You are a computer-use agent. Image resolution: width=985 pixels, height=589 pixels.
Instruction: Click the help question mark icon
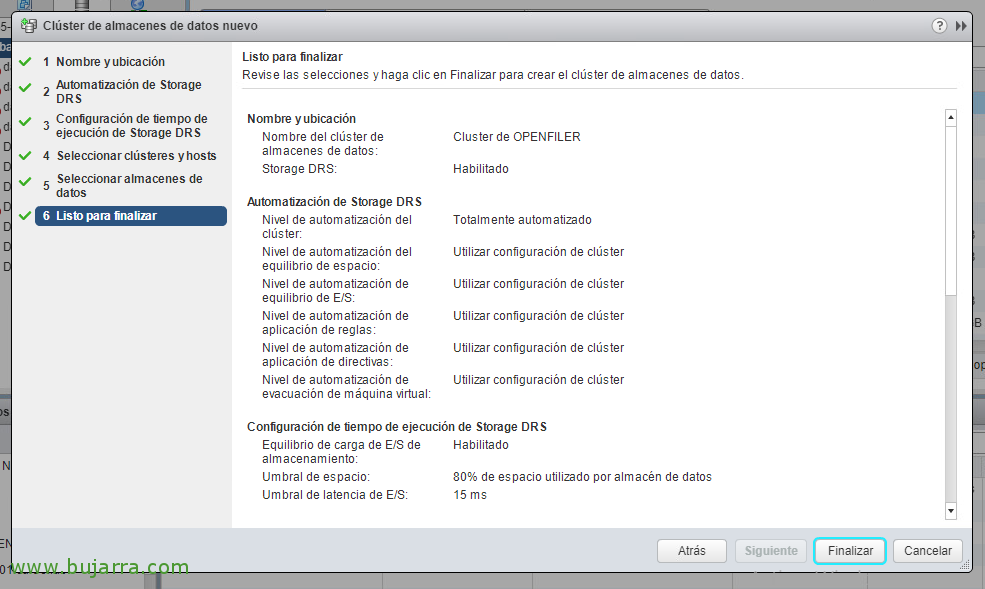939,26
